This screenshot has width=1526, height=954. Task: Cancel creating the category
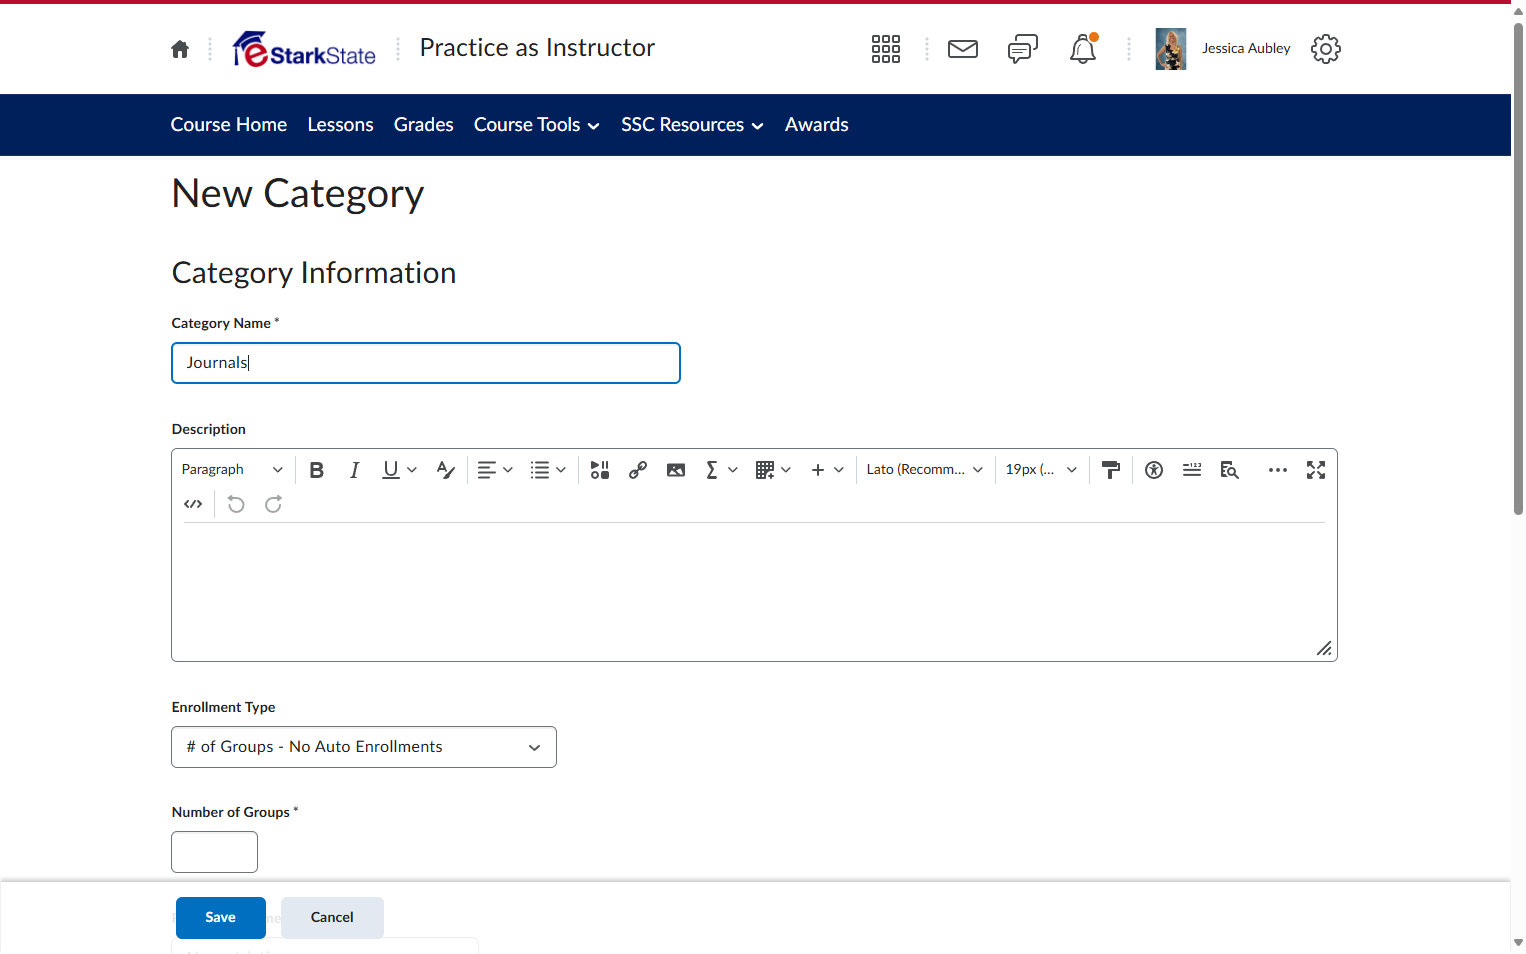(332, 918)
